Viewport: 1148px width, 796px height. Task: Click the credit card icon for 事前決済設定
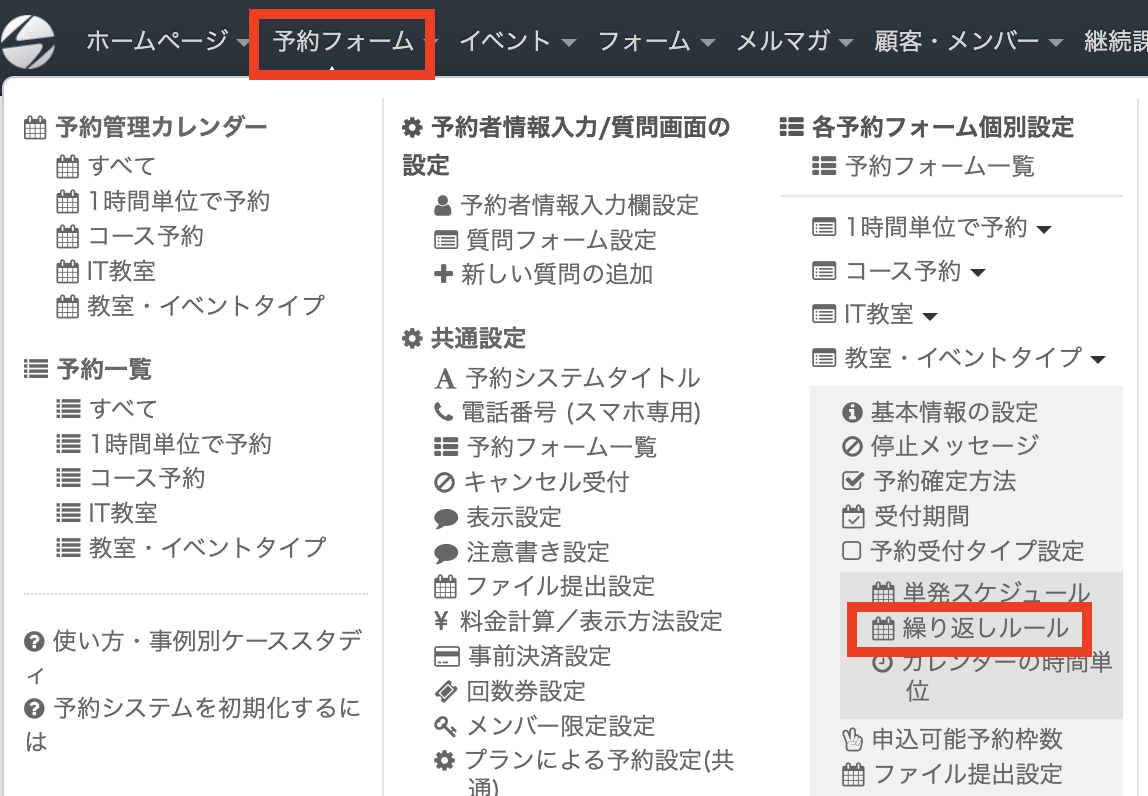[446, 656]
